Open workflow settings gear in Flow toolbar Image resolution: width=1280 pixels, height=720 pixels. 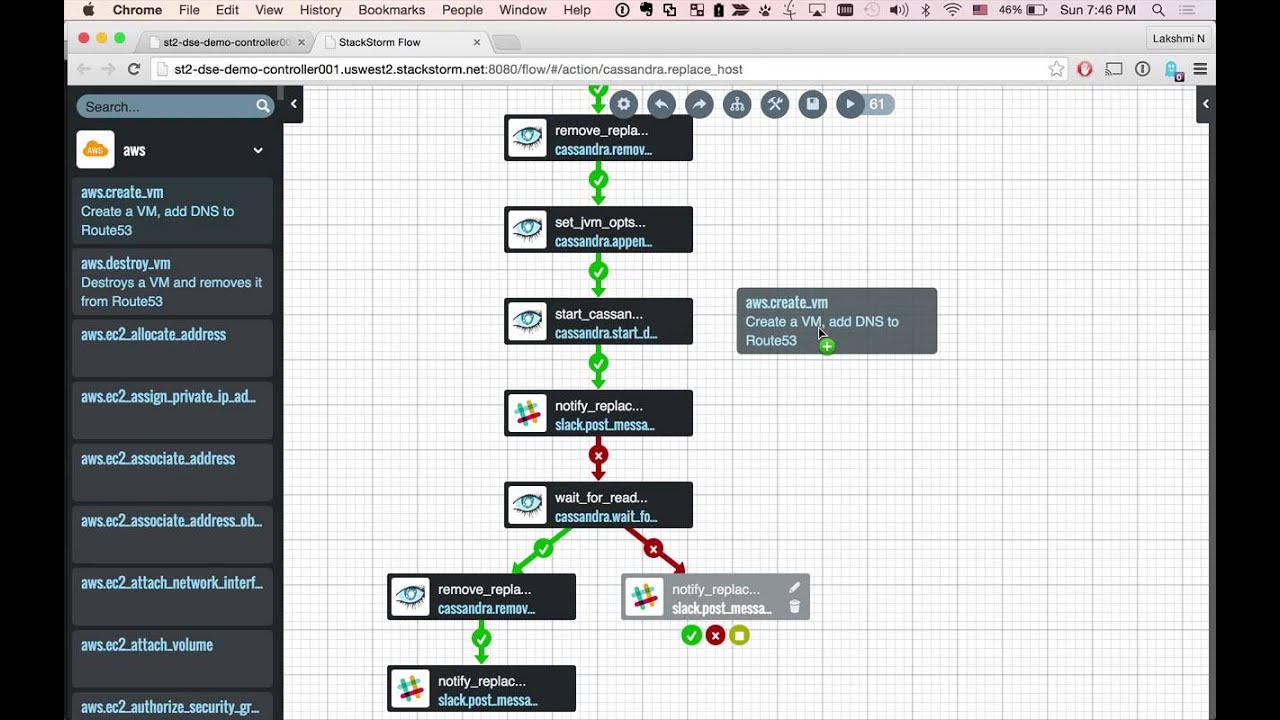(624, 104)
